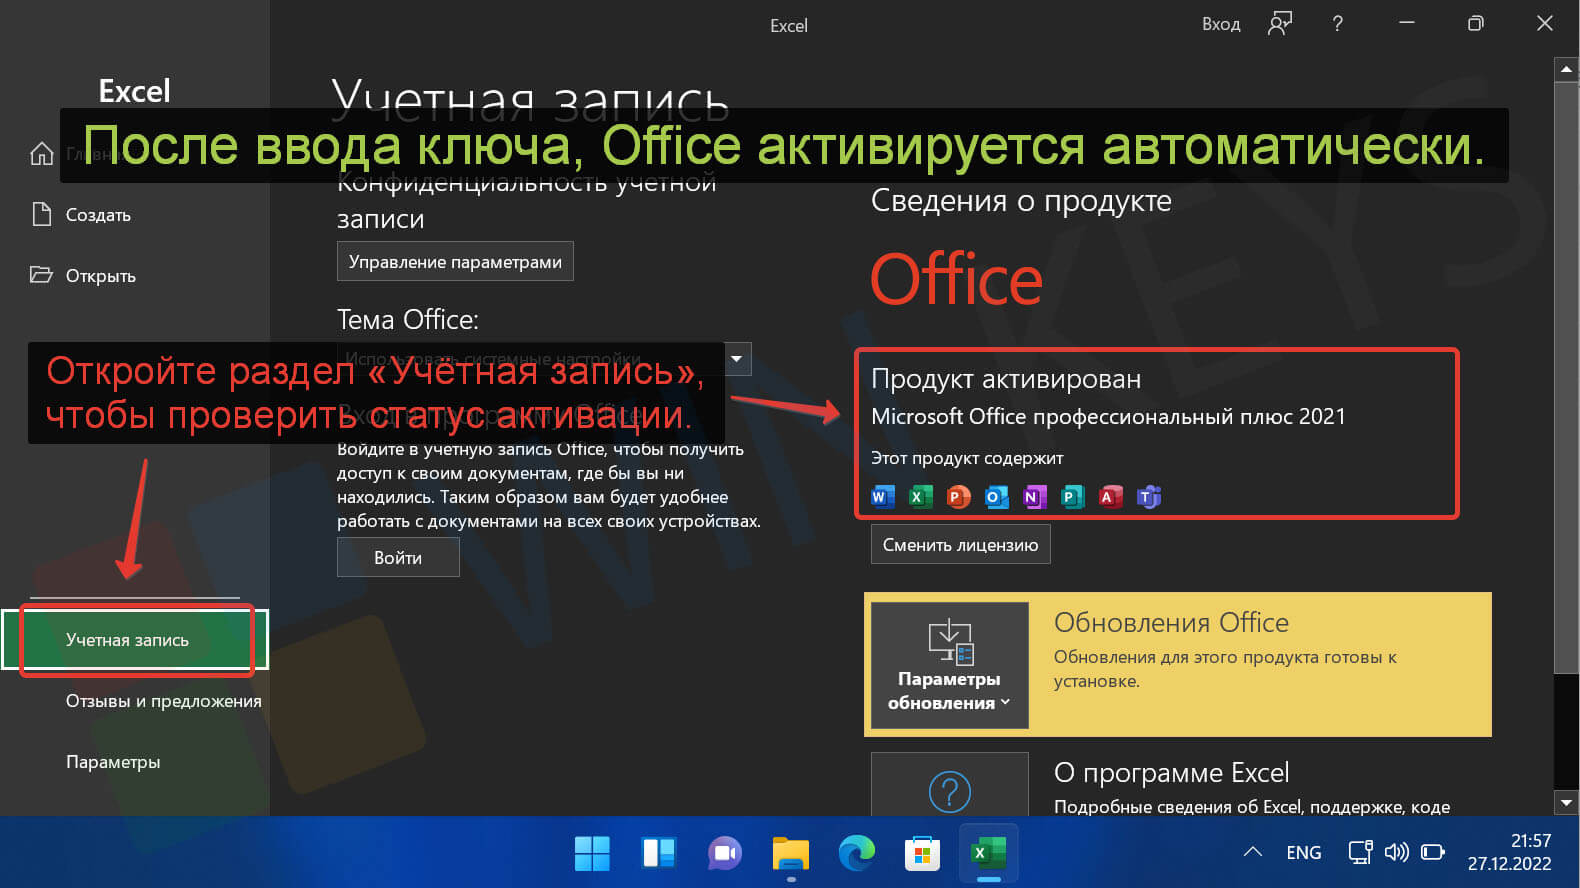Click the Outlook icon in product list
1580x888 pixels.
(x=996, y=497)
